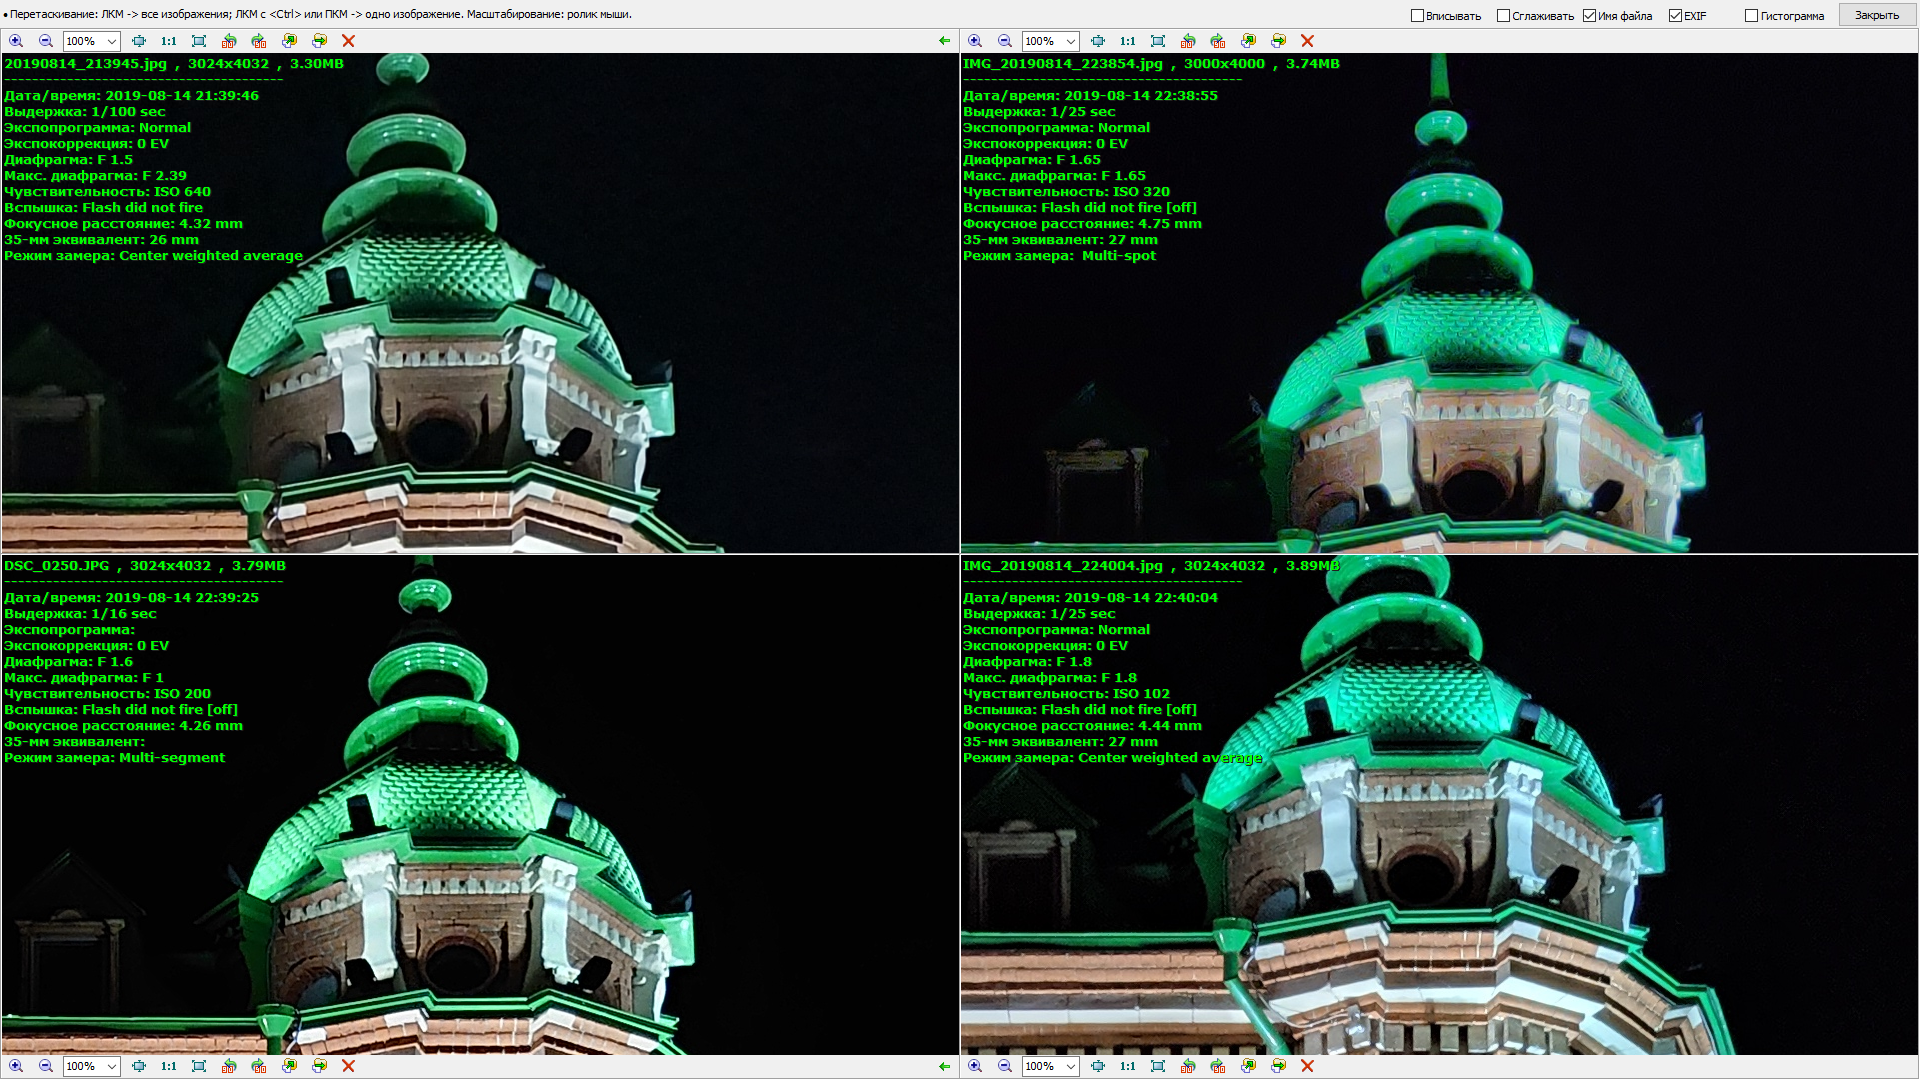Set 1:1 size for IMG_20190814_224004.jpg

pyautogui.click(x=1128, y=1066)
